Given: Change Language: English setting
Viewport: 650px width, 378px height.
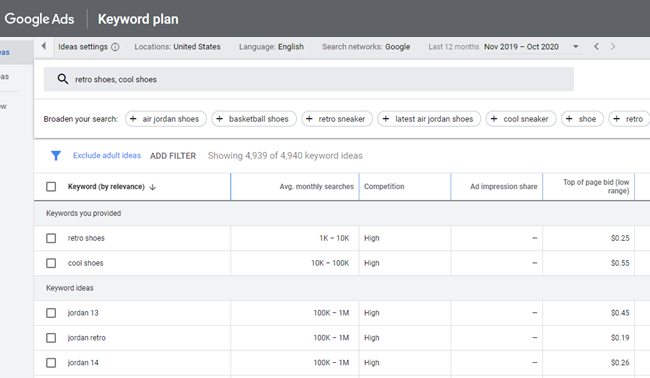Looking at the screenshot, I should [x=271, y=47].
